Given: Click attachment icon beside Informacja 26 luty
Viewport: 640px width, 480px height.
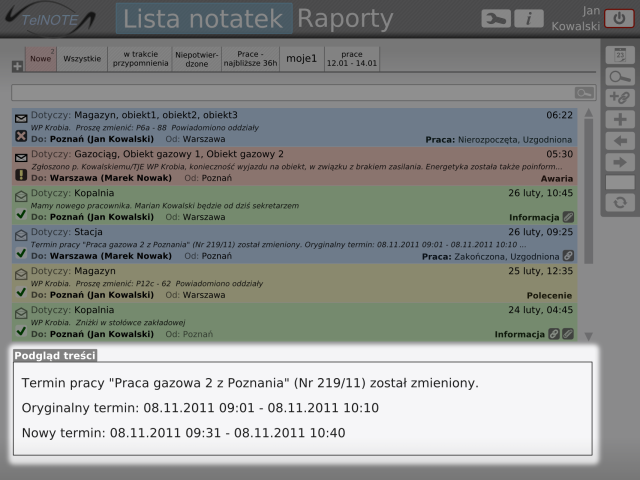Looking at the screenshot, I should tap(568, 217).
